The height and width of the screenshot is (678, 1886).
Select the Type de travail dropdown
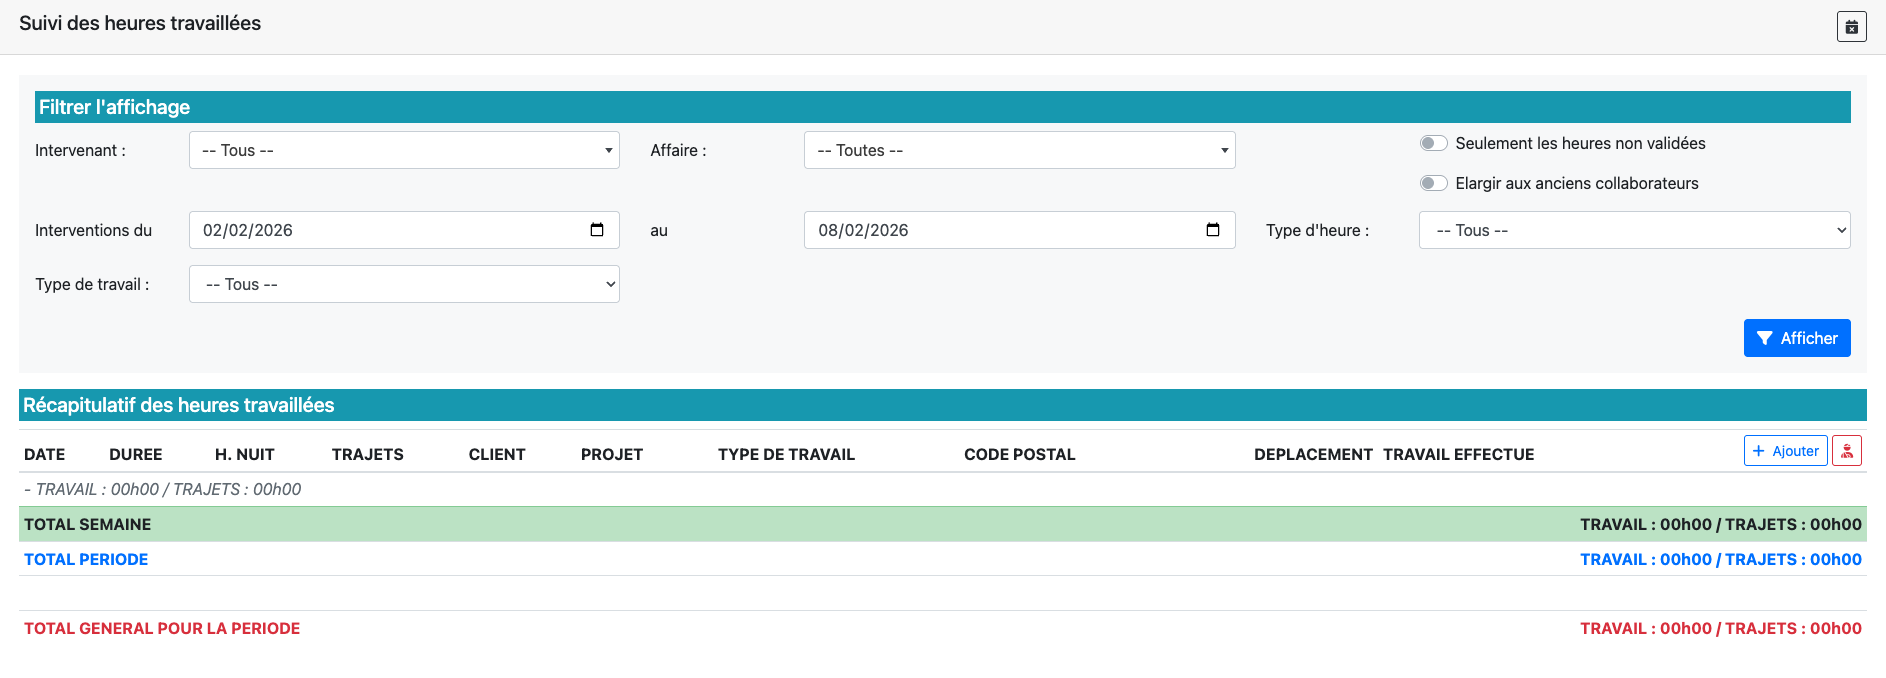coord(404,284)
